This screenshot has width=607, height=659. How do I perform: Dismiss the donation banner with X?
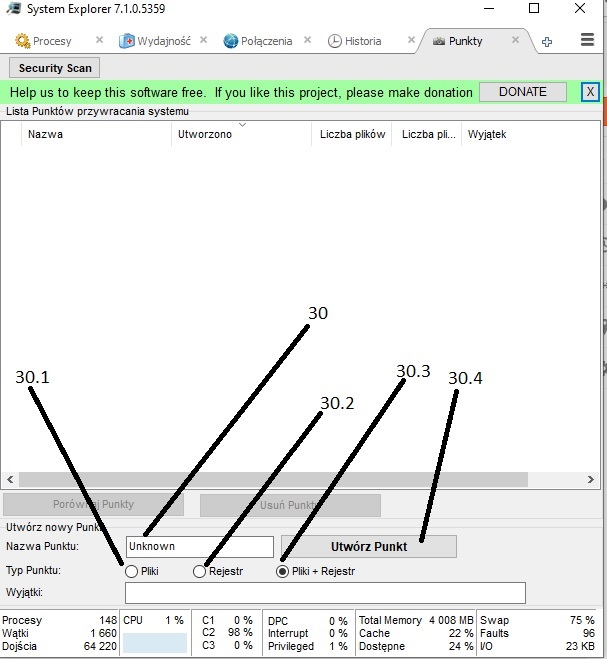click(590, 92)
